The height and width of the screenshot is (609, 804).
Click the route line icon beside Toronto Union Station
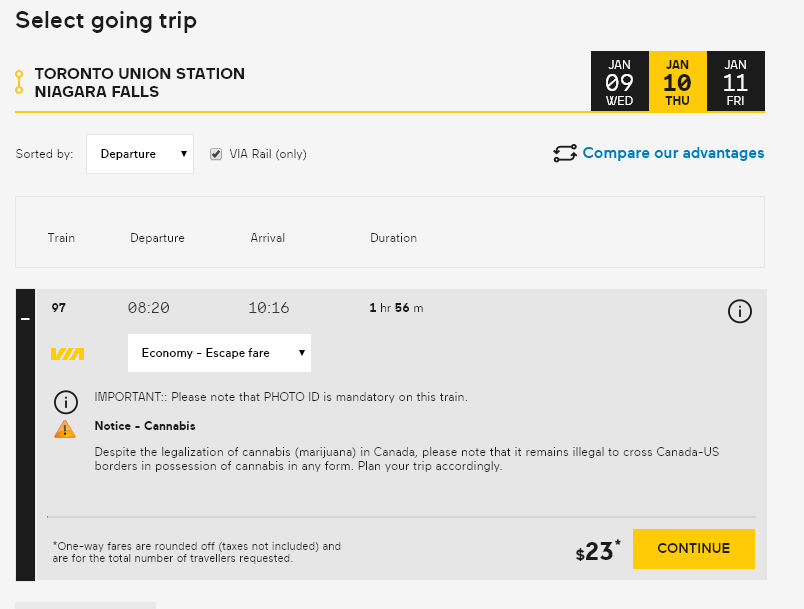coord(19,82)
